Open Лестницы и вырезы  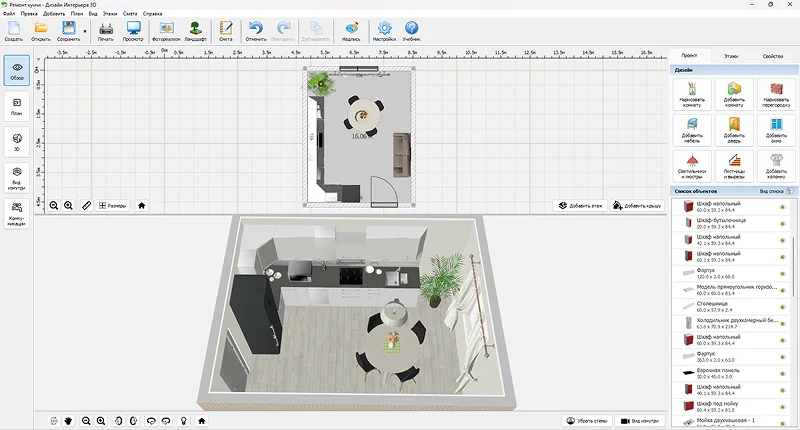[734, 166]
